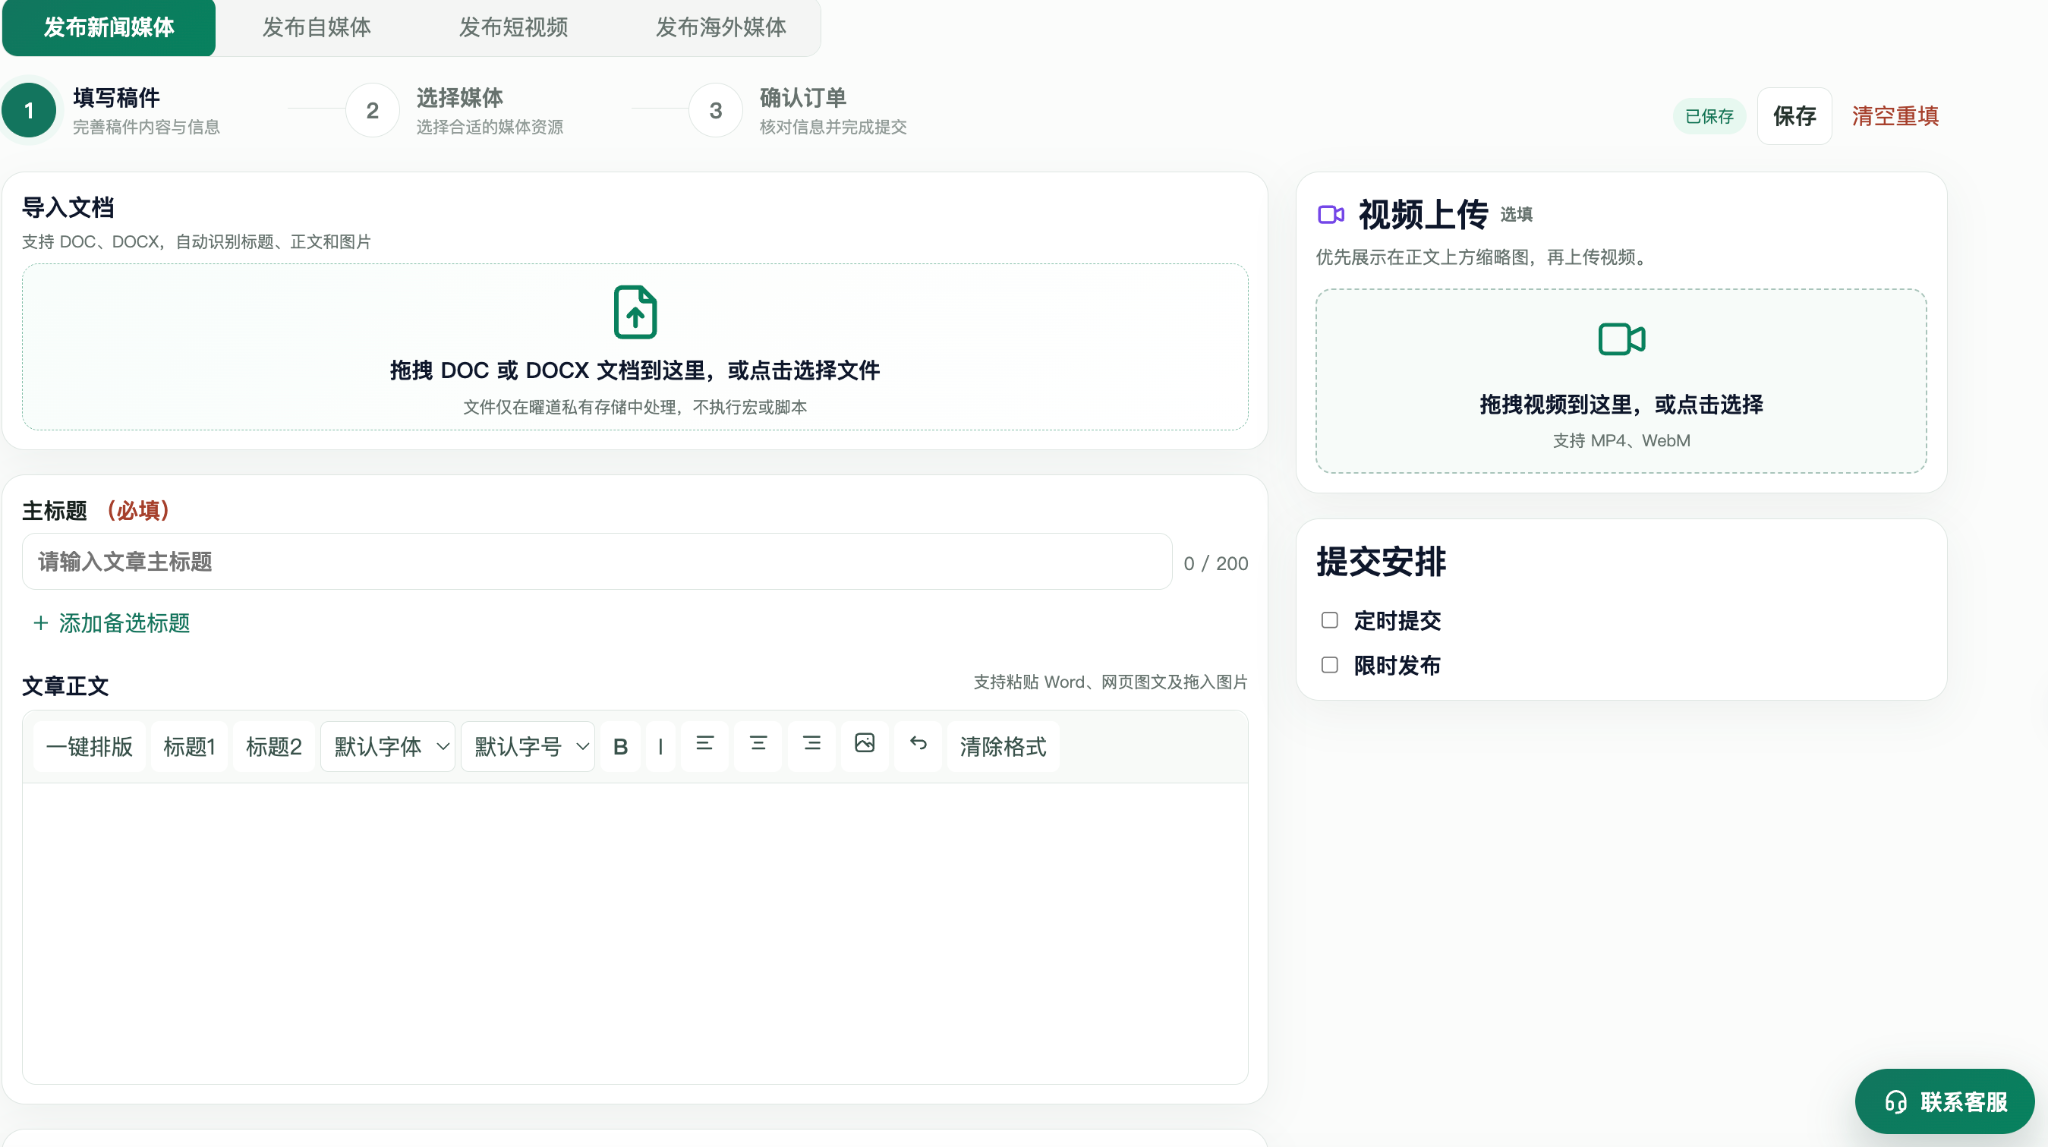Click the purple video icon beside 视频上传
The height and width of the screenshot is (1147, 2048).
(x=1331, y=214)
